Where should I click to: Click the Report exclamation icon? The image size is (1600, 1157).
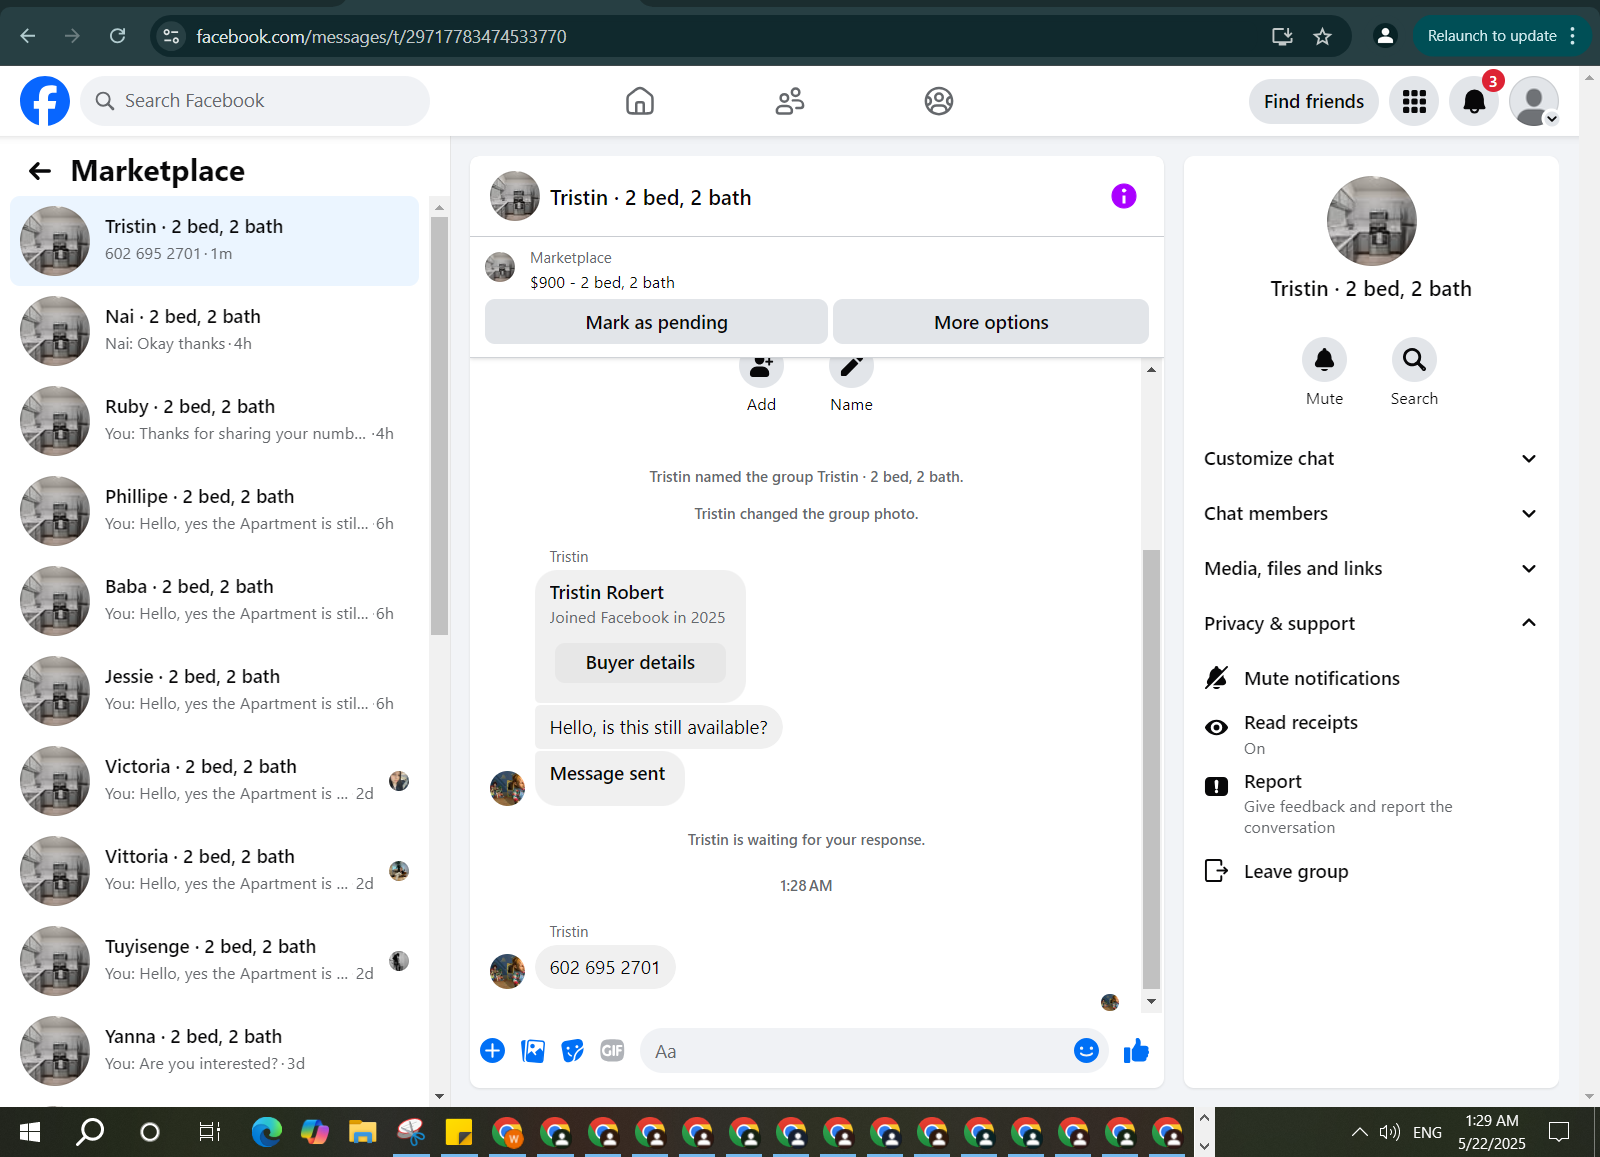[1216, 786]
